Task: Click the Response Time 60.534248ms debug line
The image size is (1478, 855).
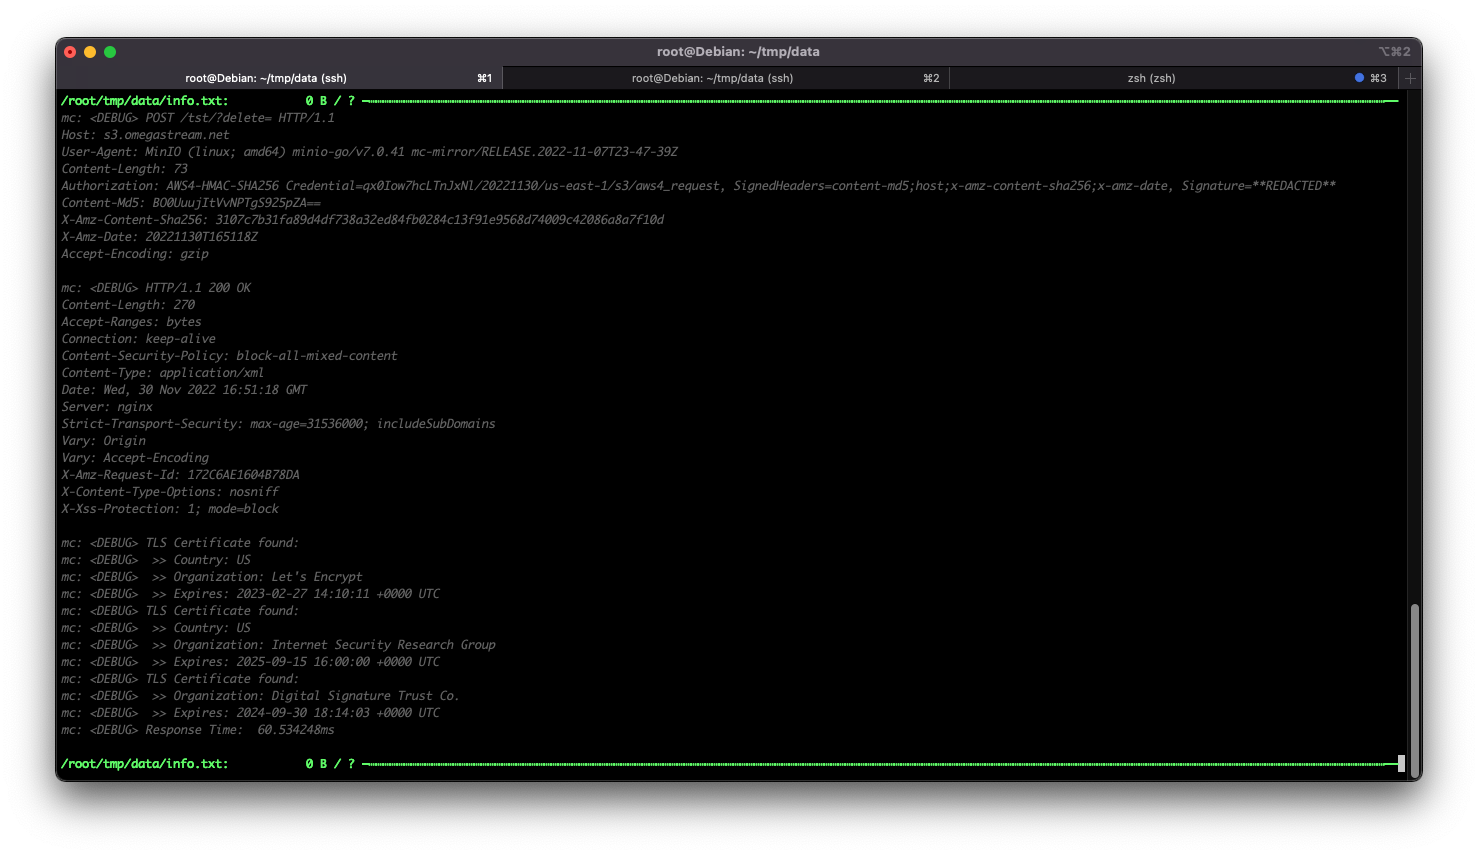Action: tap(200, 729)
